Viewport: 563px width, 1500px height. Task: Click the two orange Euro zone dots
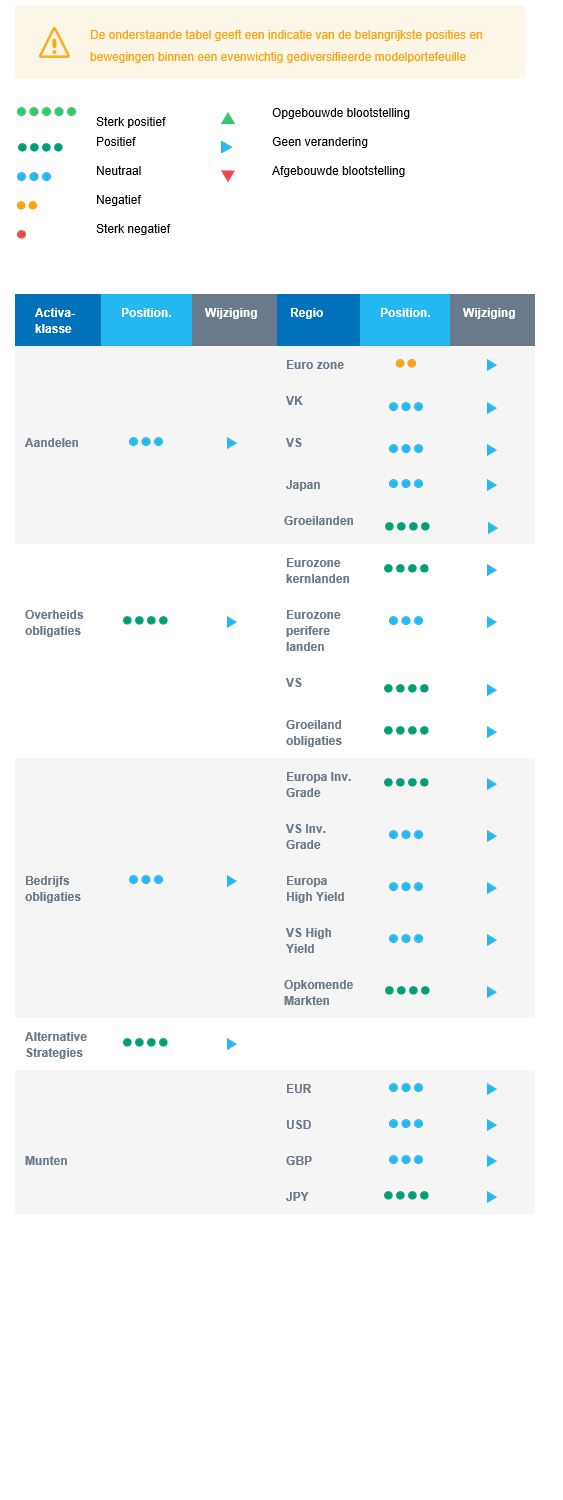tap(406, 364)
